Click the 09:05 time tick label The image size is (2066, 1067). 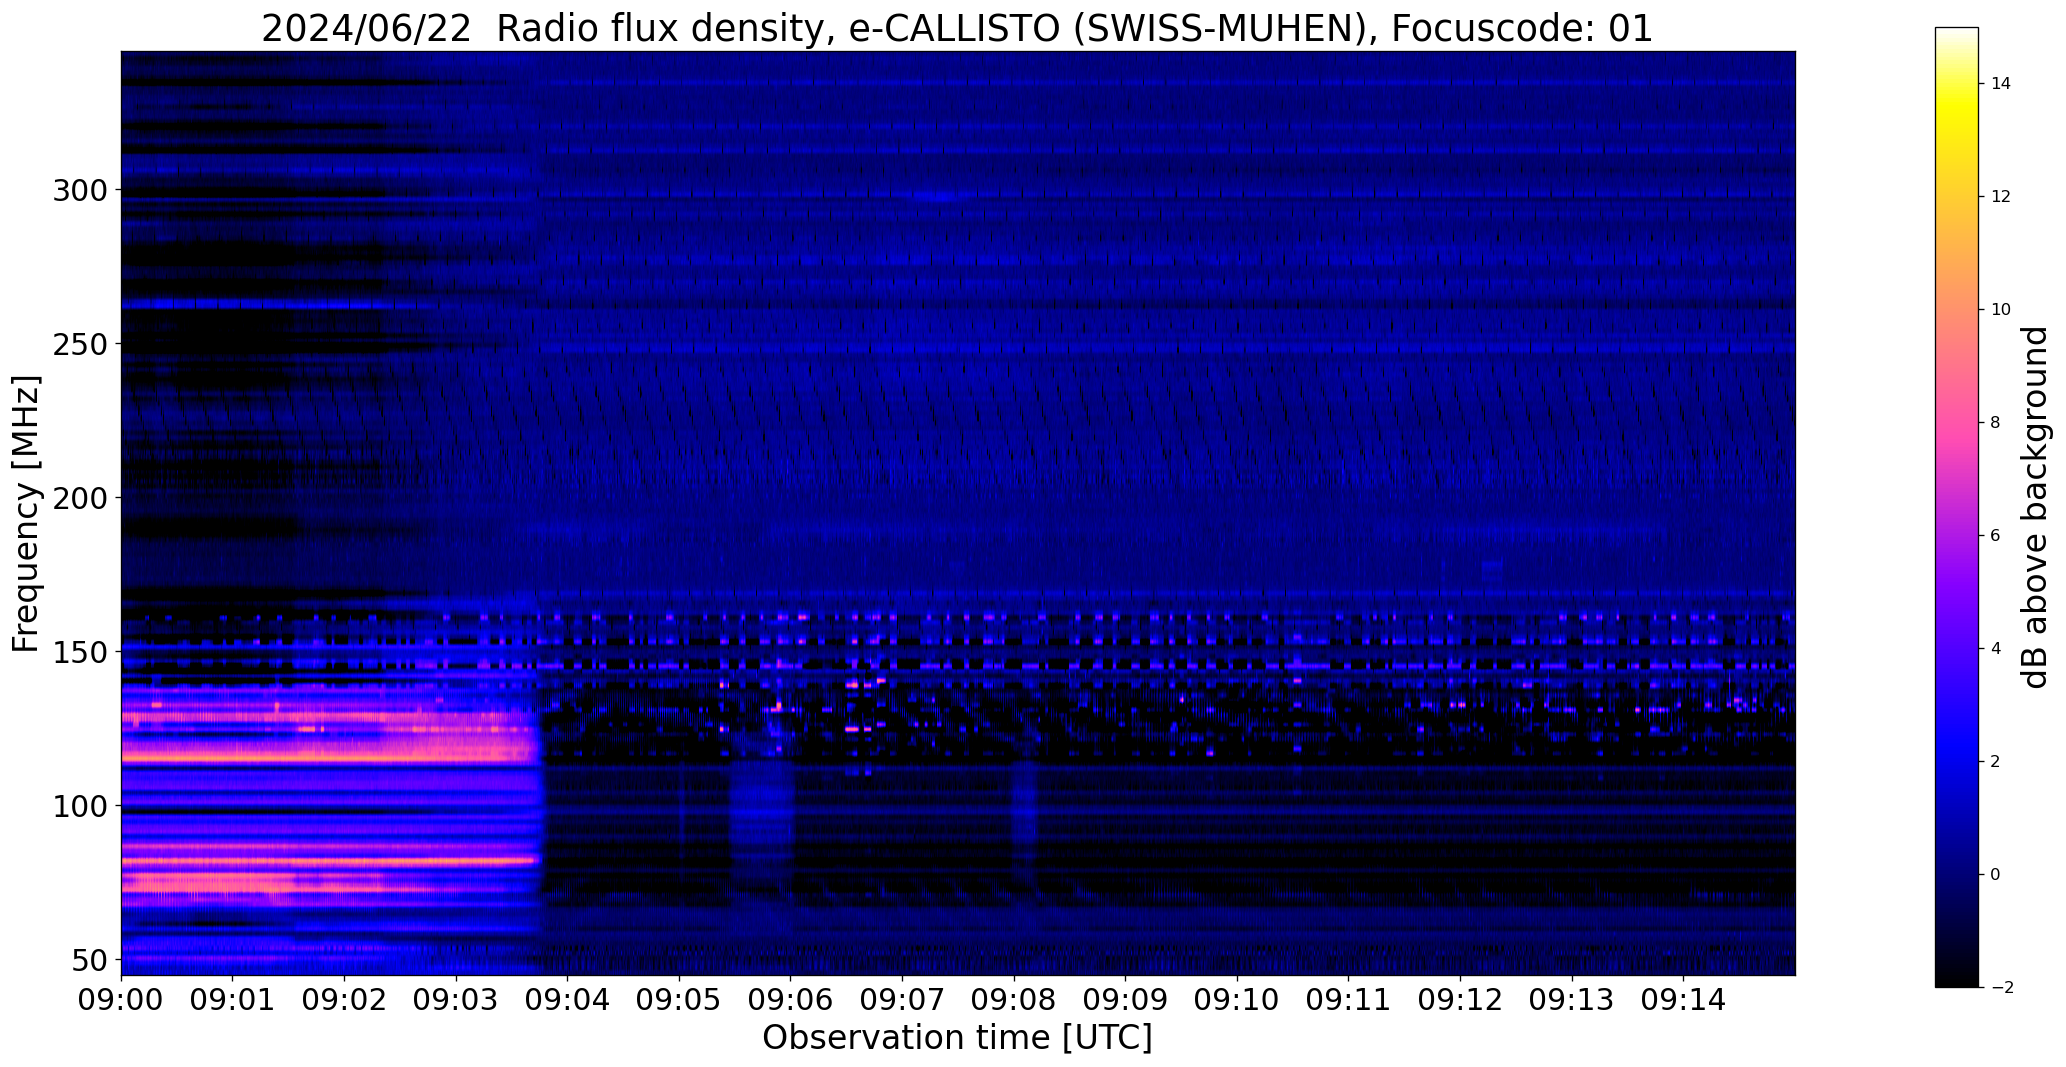coord(679,1000)
